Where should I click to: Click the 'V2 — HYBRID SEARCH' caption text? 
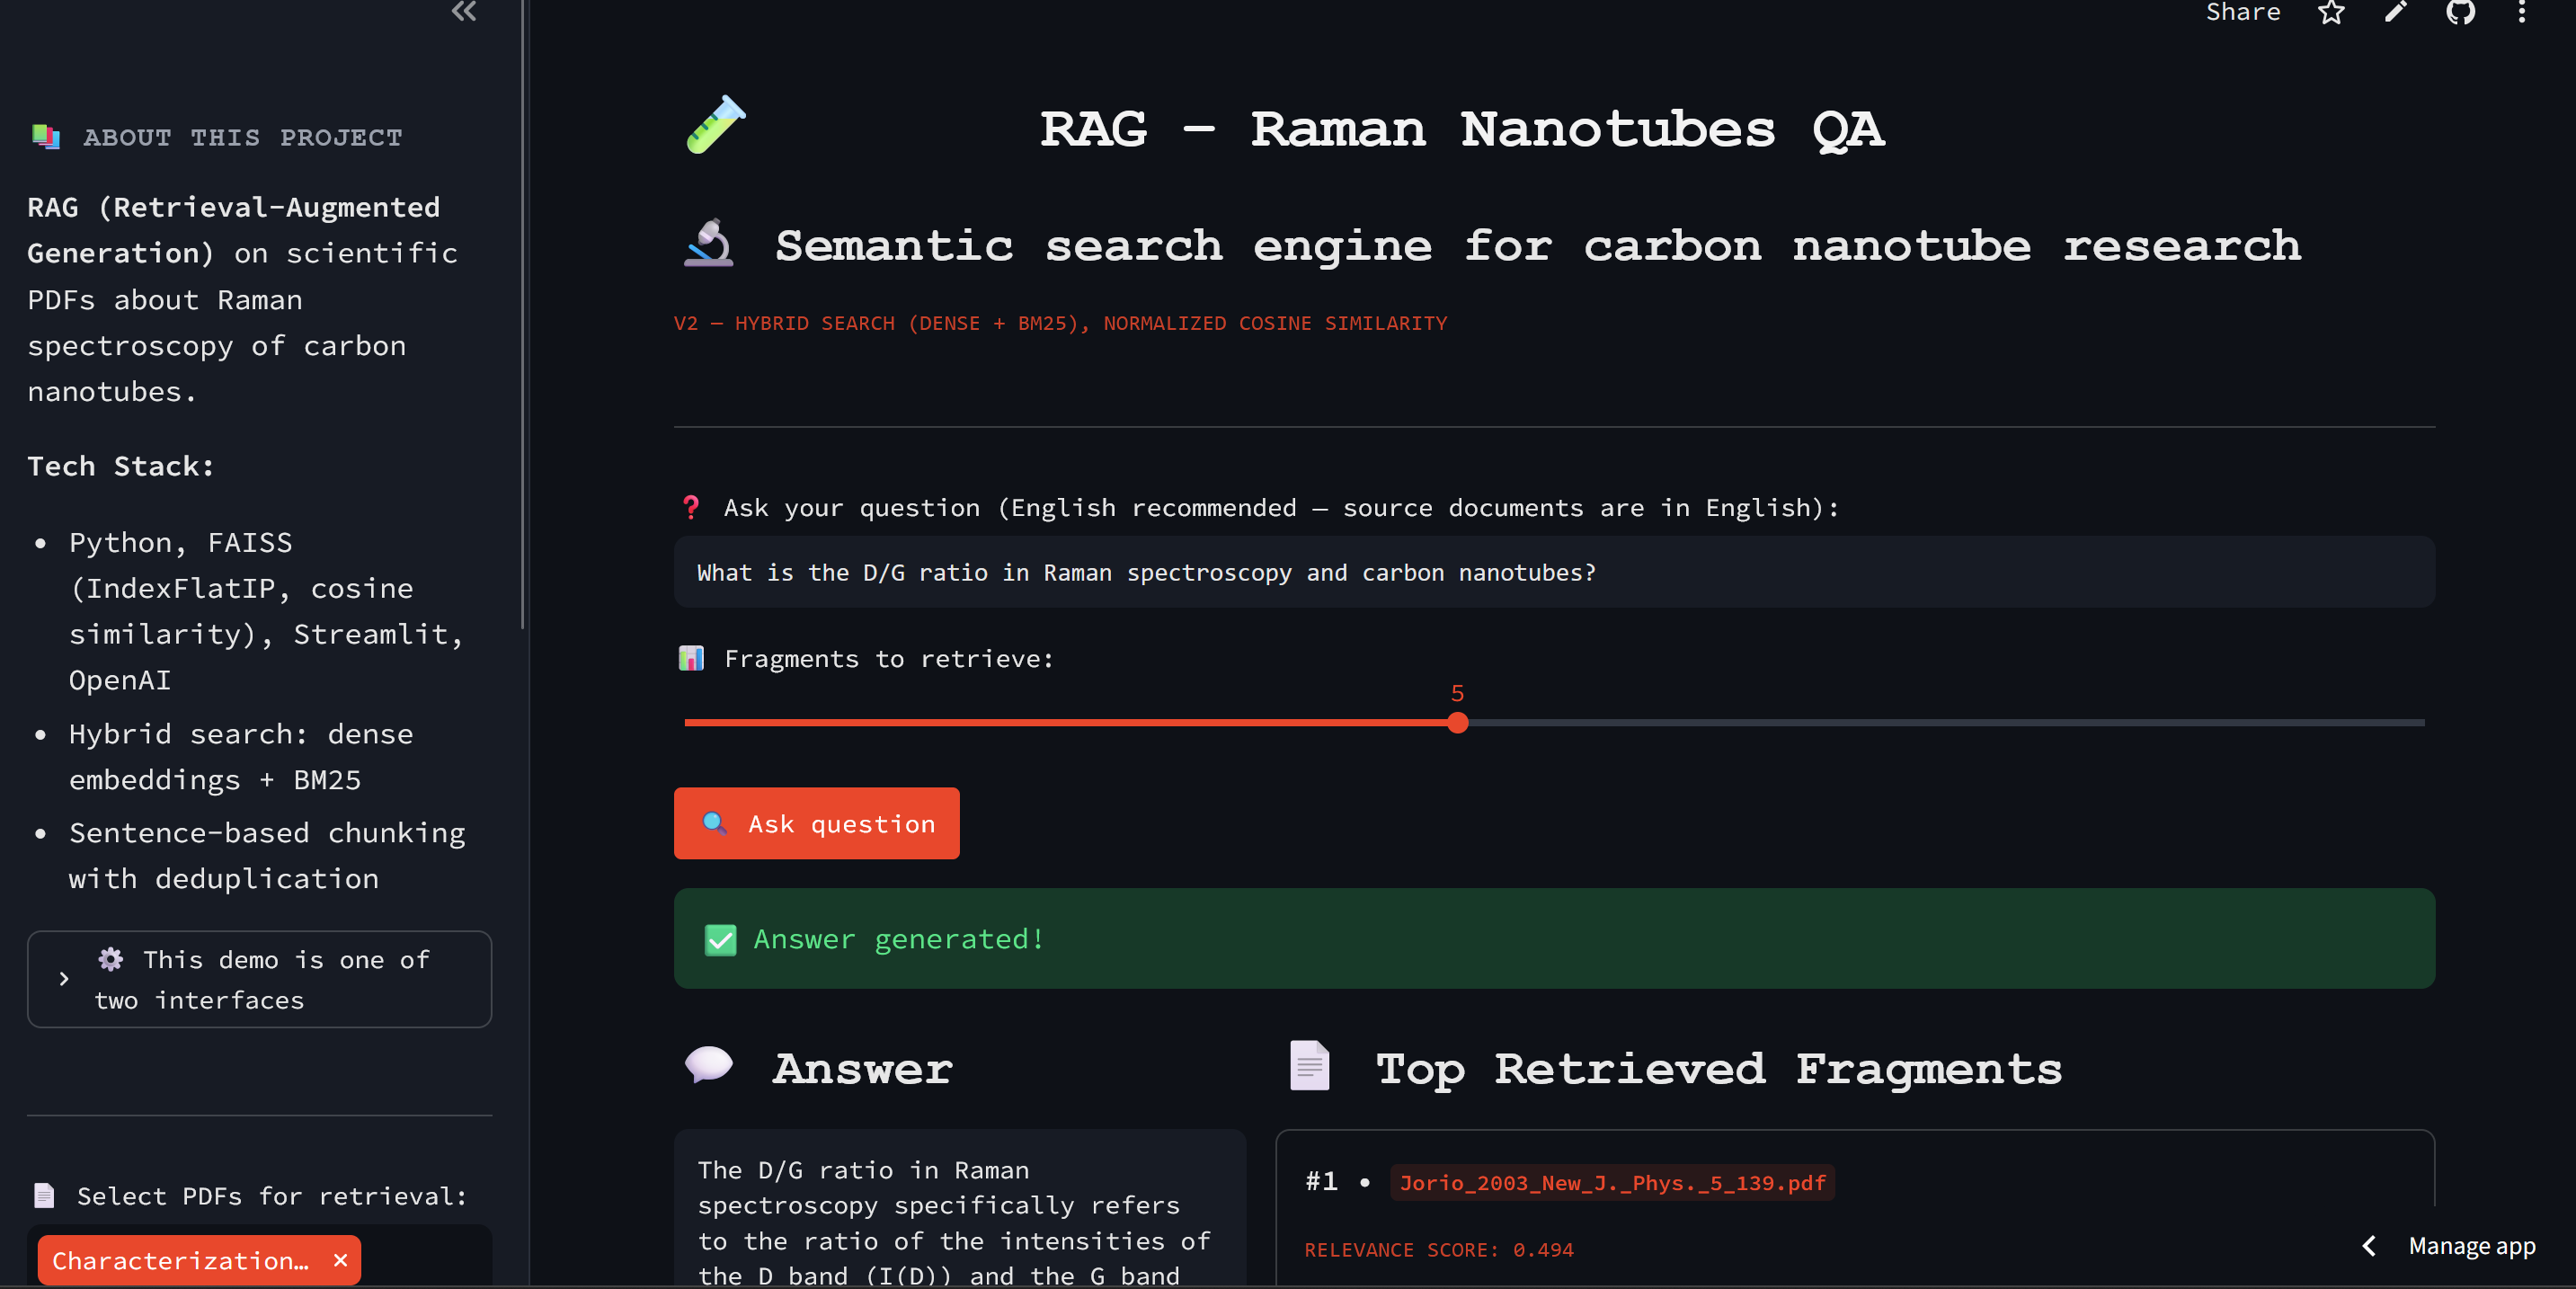(1060, 323)
